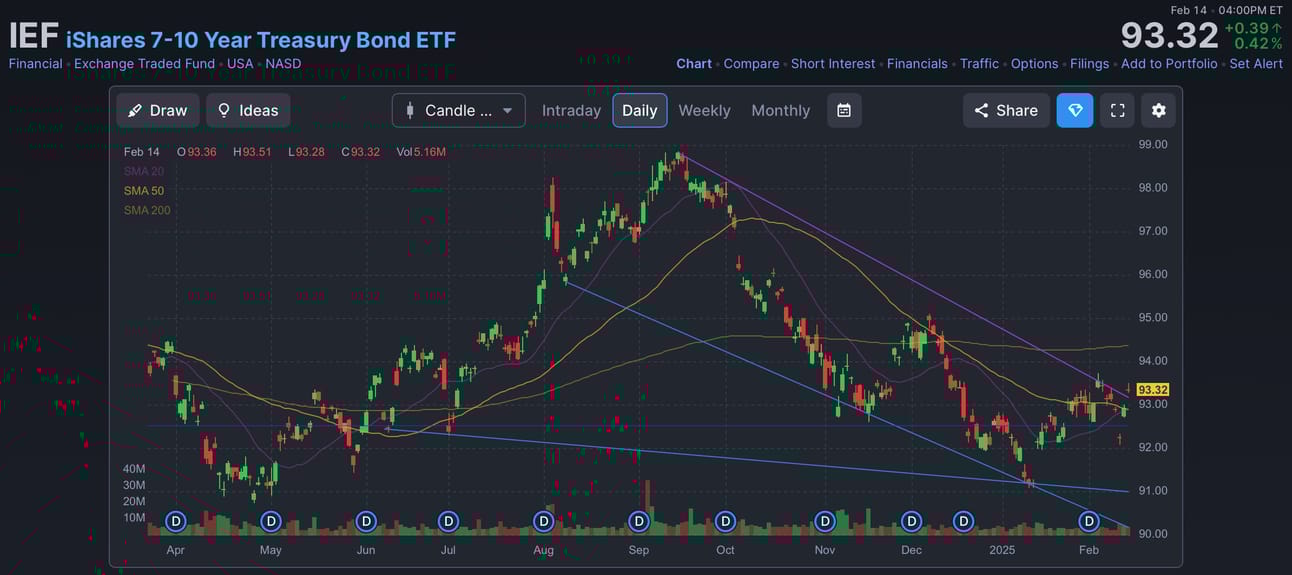The height and width of the screenshot is (575, 1292).
Task: Click the Financial sector link
Action: click(x=35, y=63)
